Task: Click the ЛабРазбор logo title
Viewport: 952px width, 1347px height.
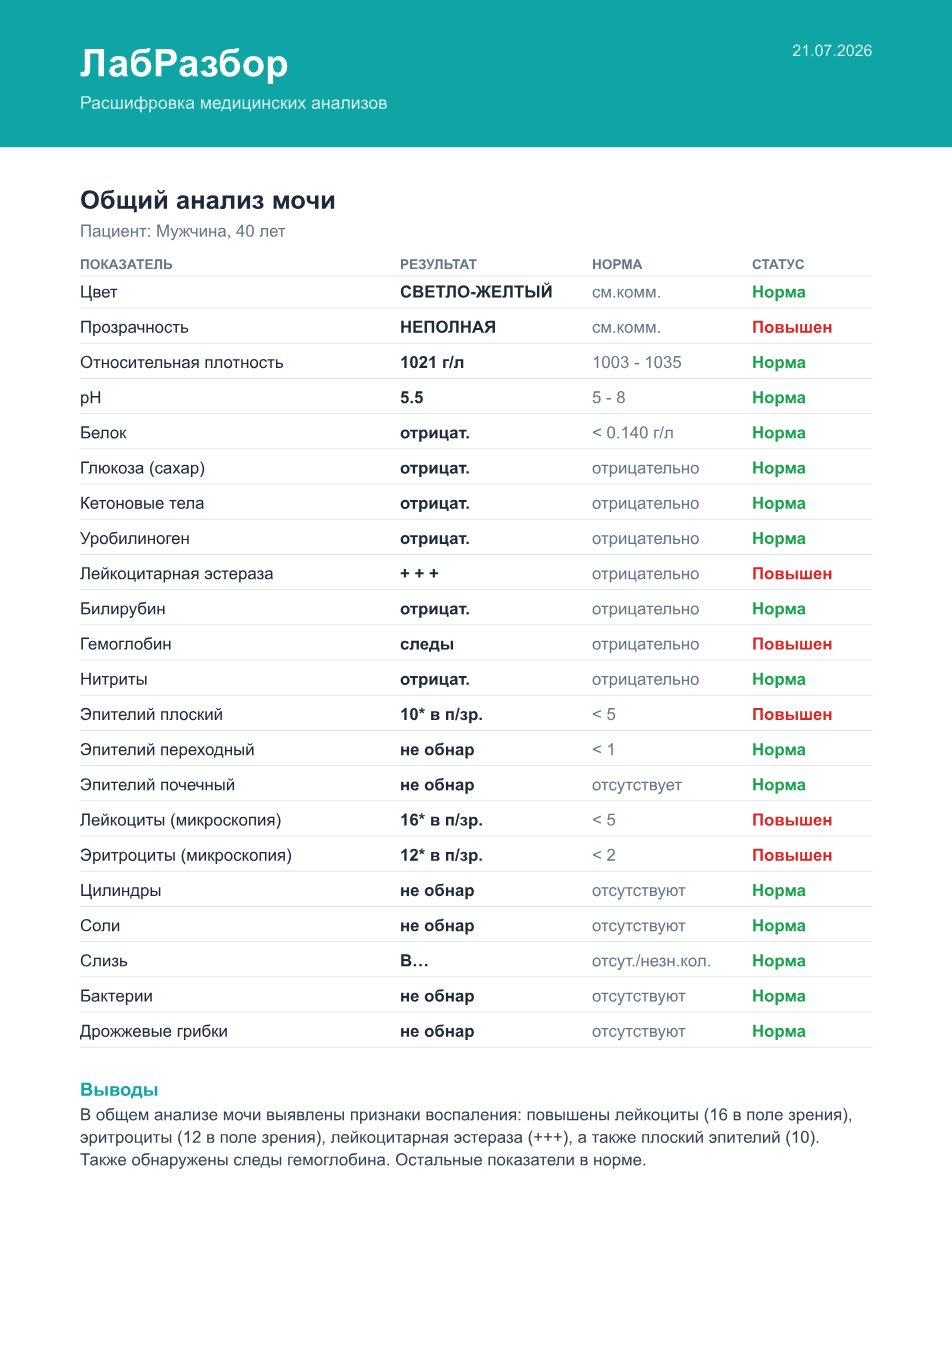Action: click(x=184, y=64)
